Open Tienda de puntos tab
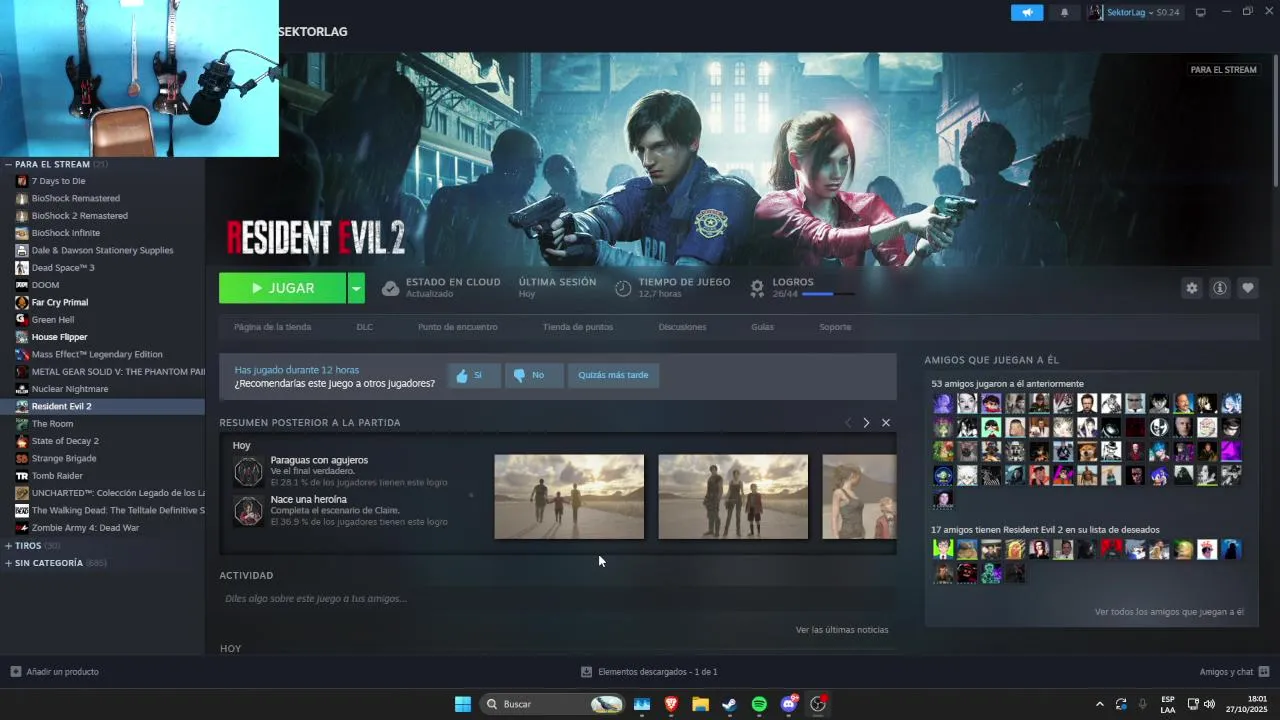 578,327
